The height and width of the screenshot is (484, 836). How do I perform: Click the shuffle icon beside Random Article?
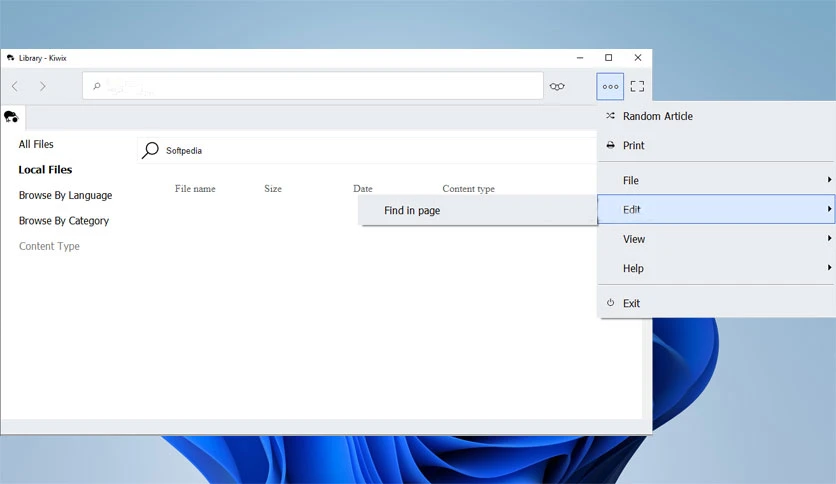[610, 116]
